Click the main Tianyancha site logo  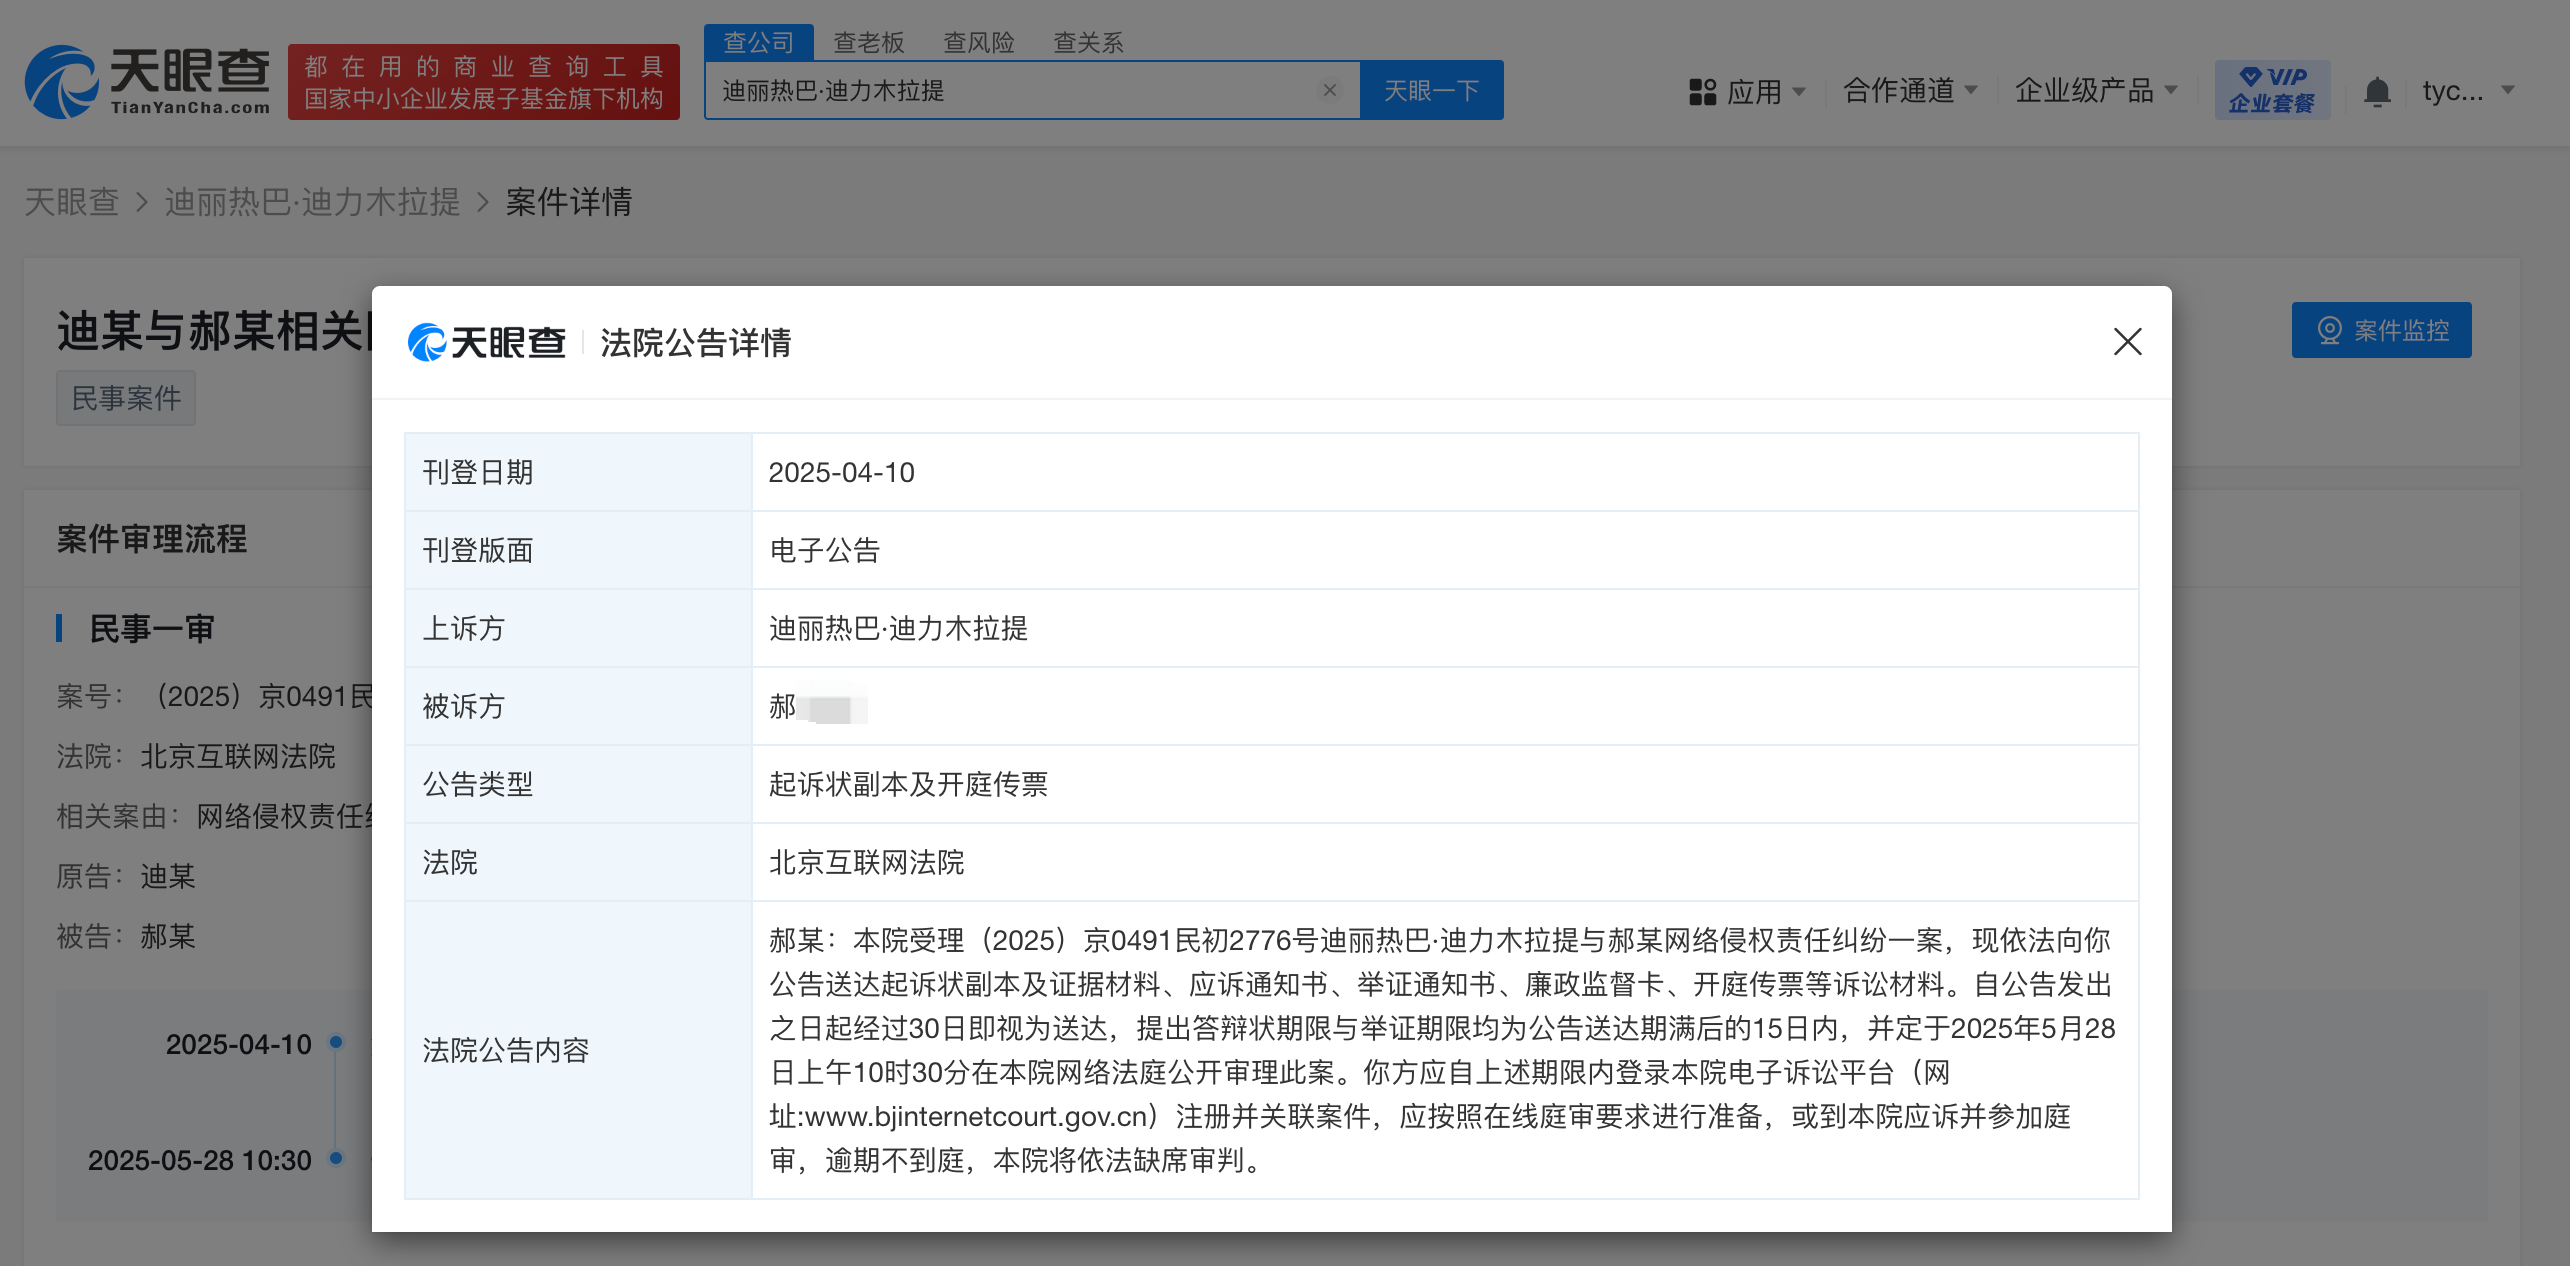[147, 82]
